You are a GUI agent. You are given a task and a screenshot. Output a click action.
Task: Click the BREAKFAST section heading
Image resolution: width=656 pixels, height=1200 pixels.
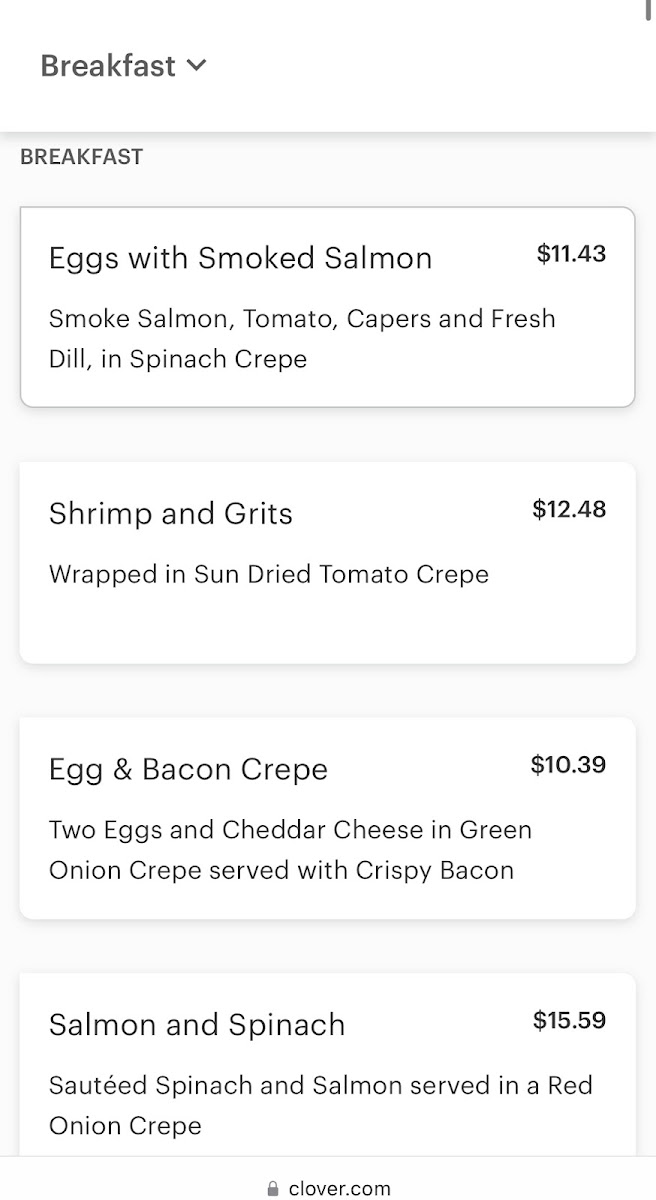pyautogui.click(x=81, y=157)
